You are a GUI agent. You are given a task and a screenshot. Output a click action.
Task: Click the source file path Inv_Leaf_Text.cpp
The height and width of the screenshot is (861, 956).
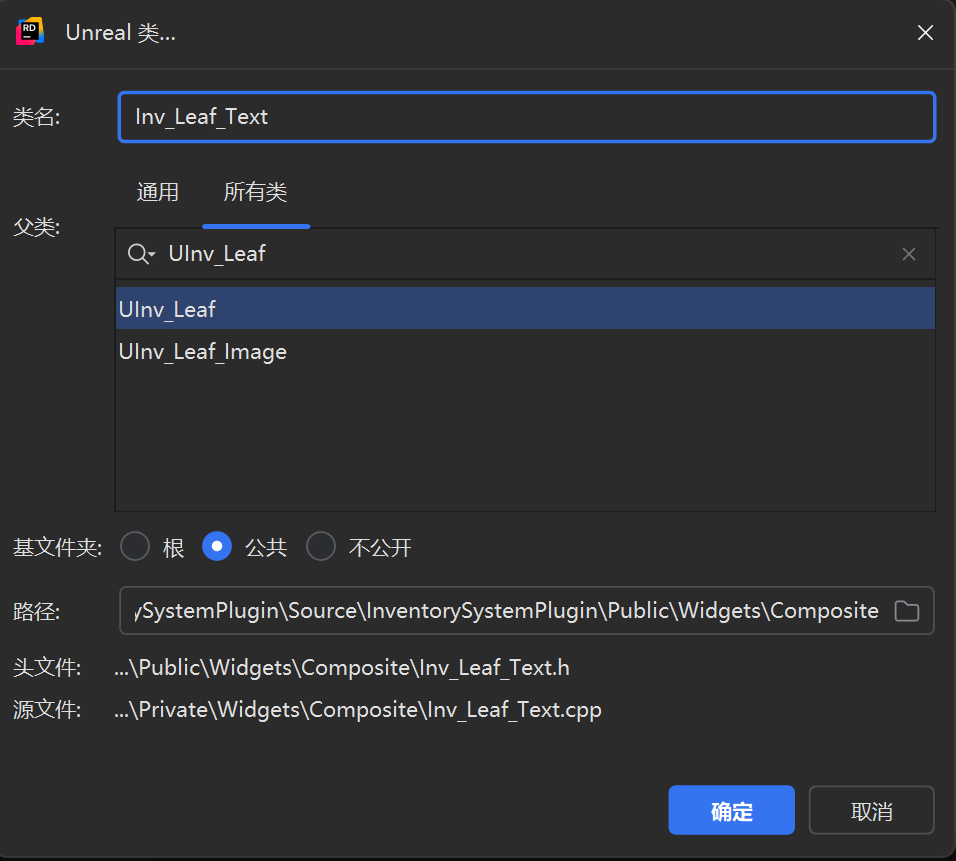coord(358,710)
